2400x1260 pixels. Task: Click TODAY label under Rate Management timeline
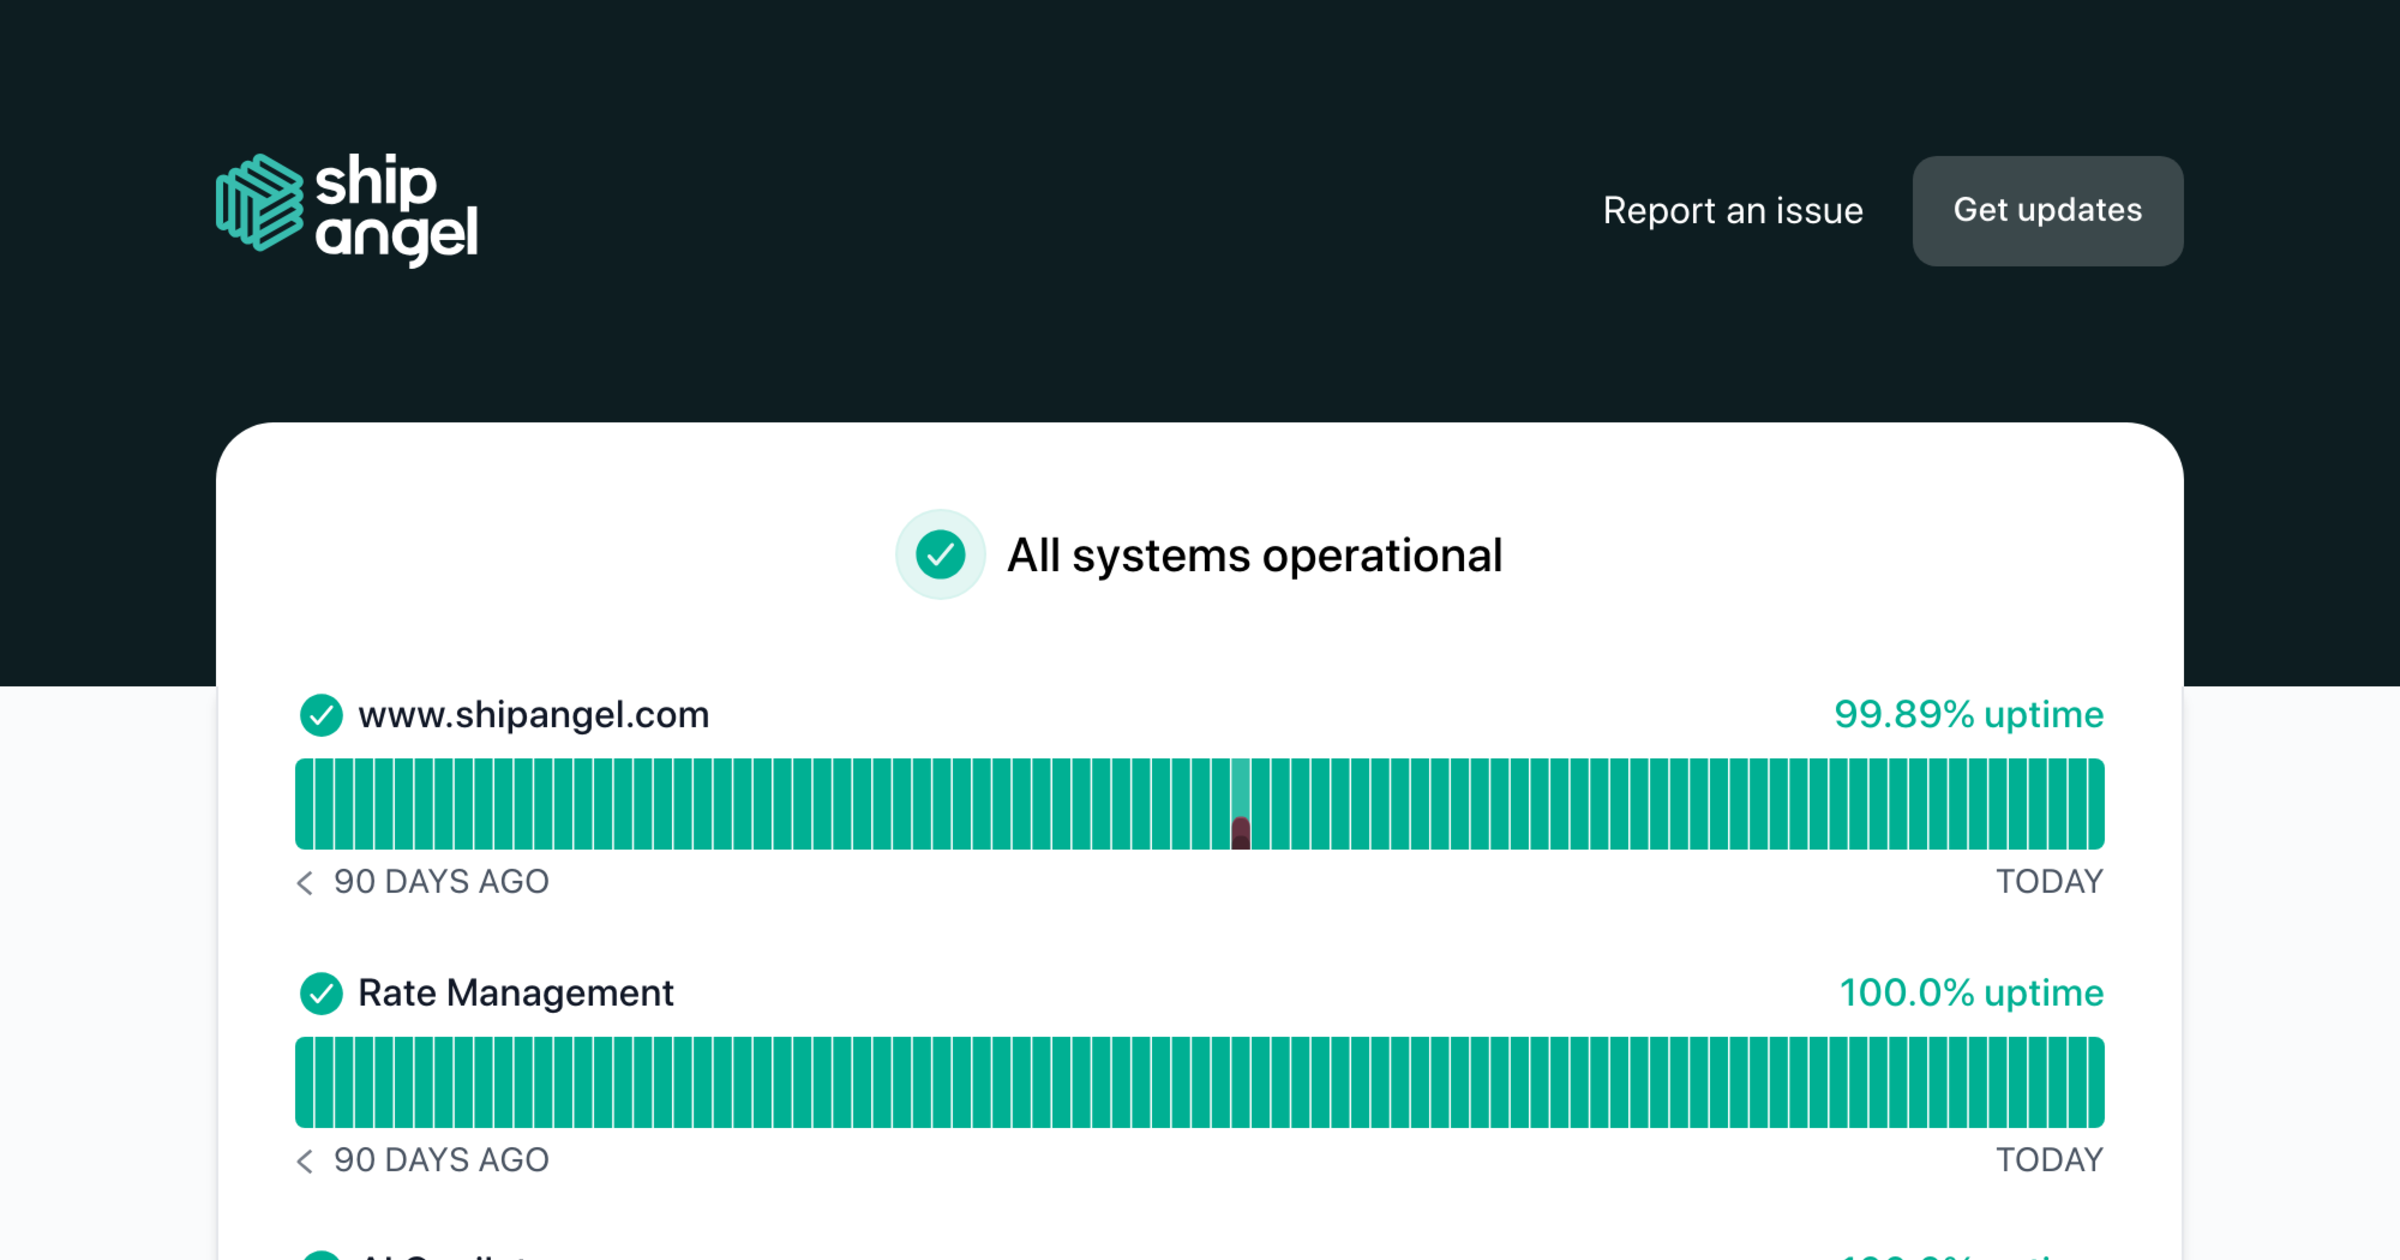coord(2049,1160)
